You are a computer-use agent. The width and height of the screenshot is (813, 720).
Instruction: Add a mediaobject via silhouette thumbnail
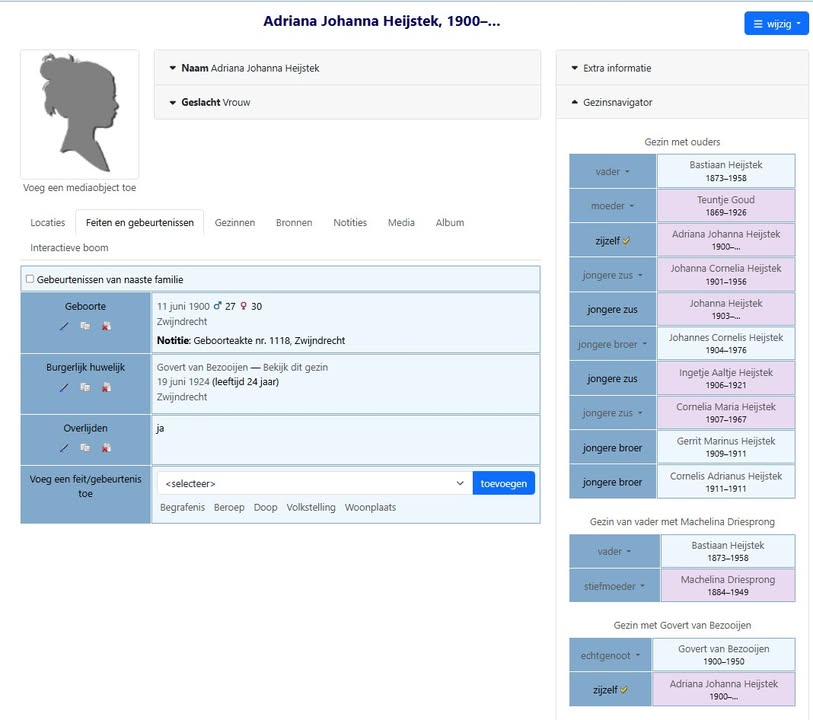79,114
